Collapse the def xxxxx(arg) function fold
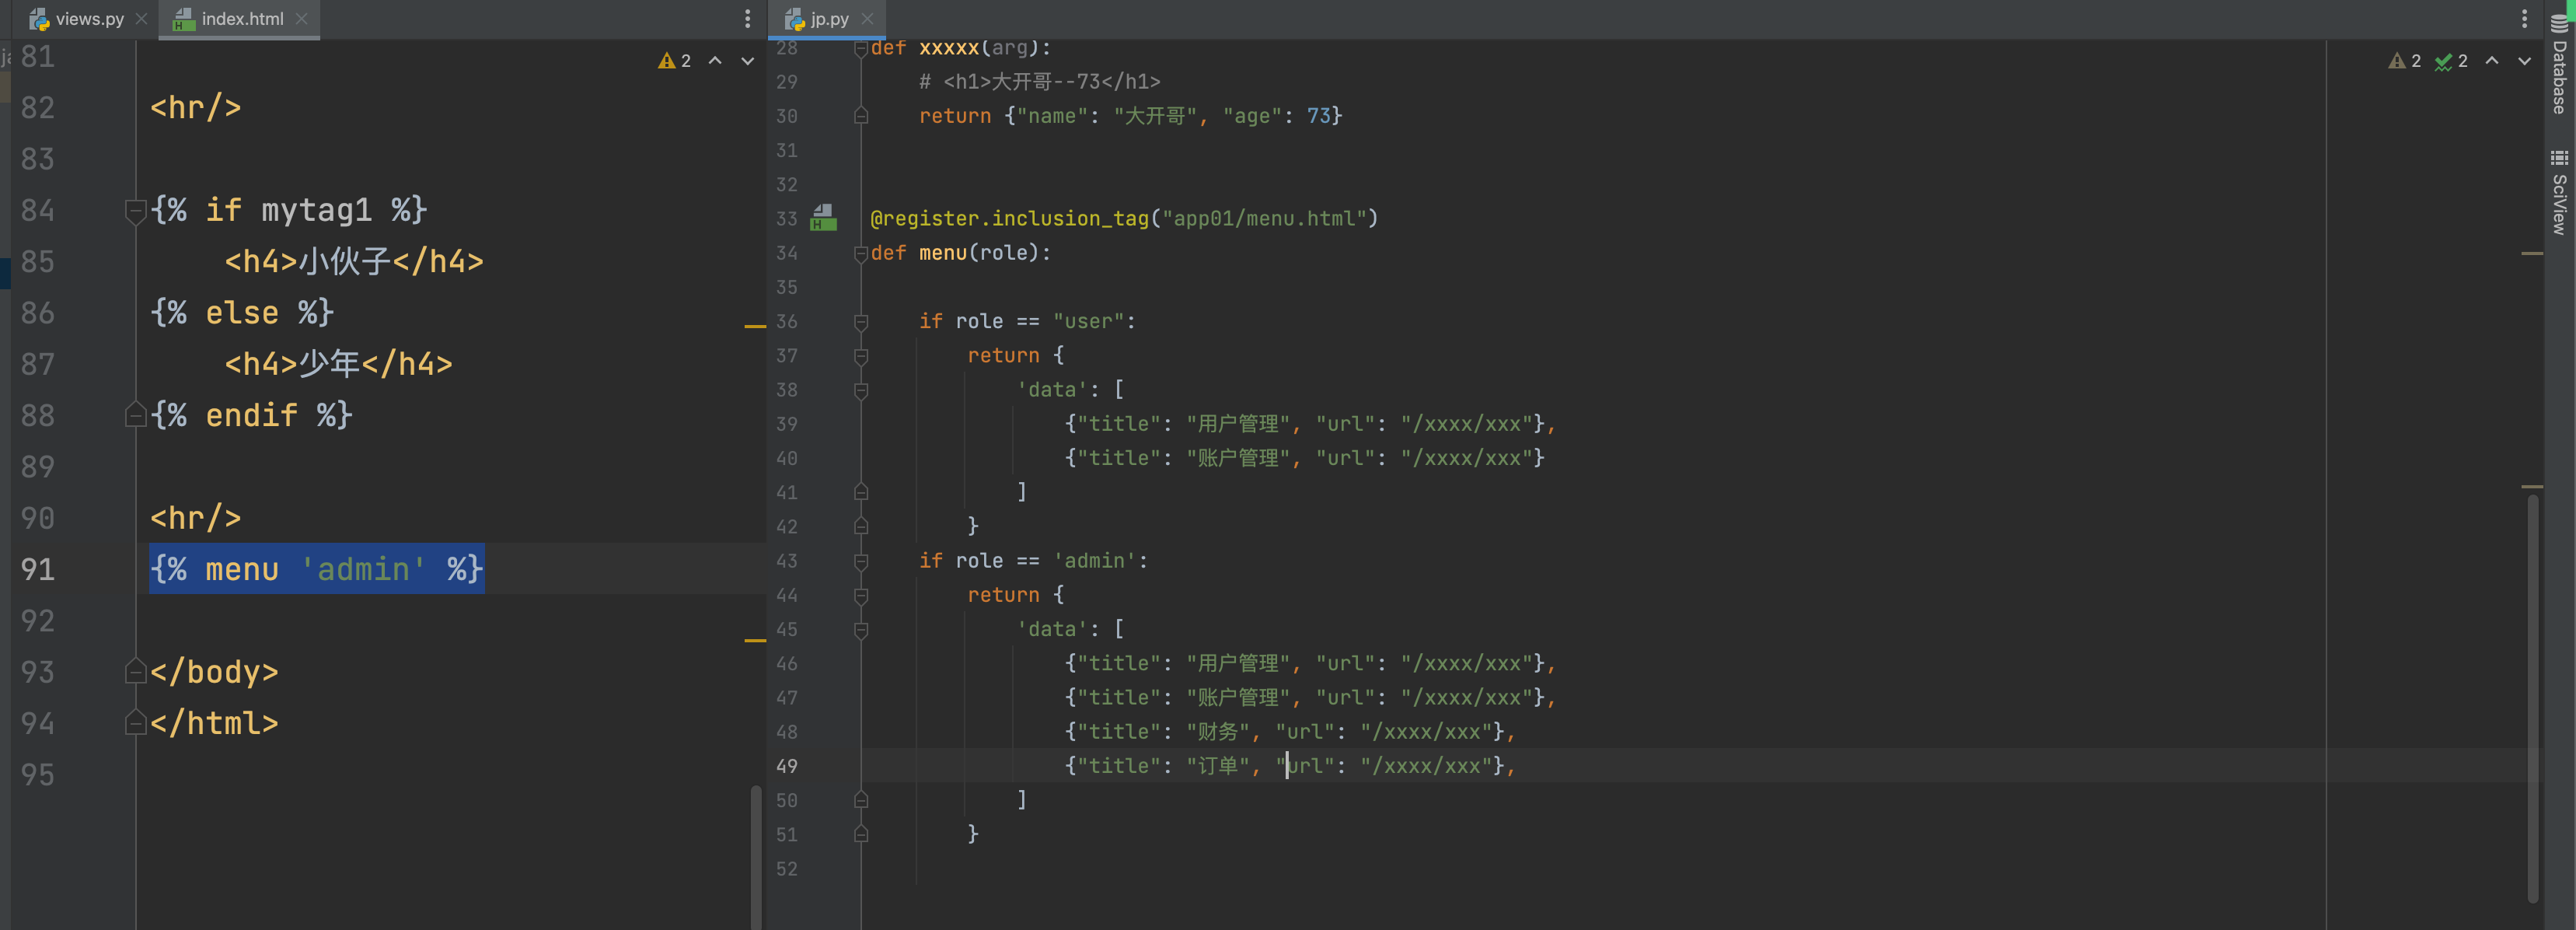 click(x=861, y=49)
